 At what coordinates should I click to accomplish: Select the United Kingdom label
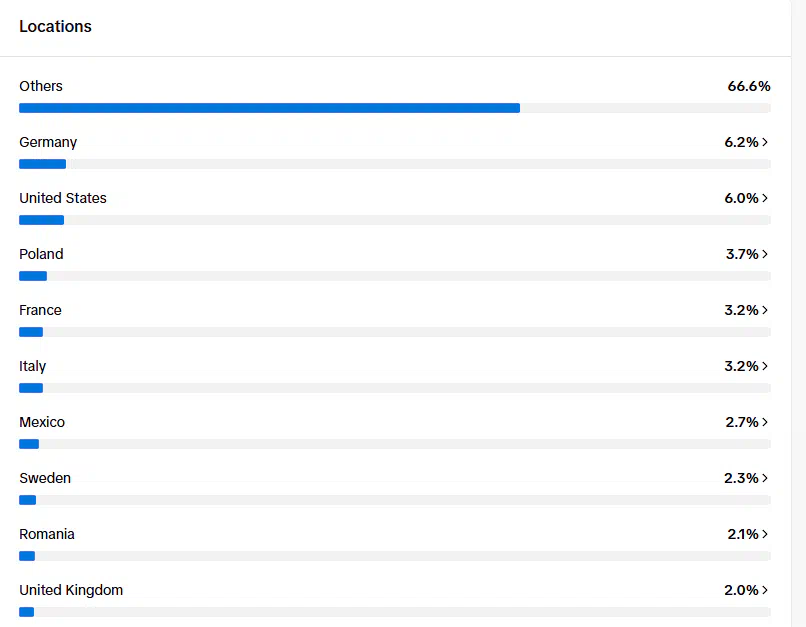(71, 590)
